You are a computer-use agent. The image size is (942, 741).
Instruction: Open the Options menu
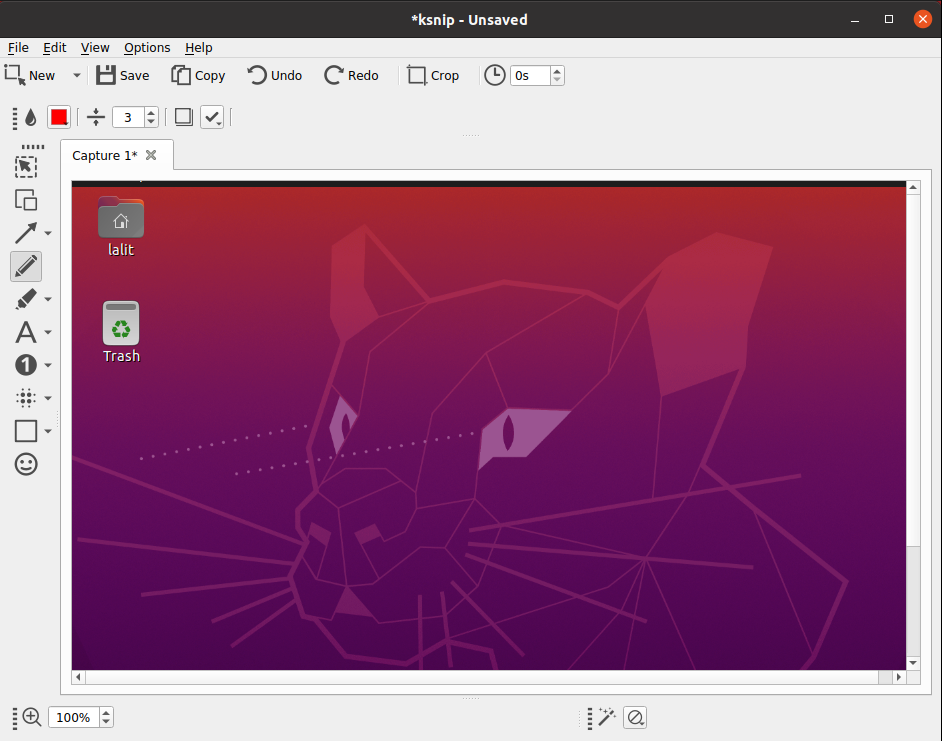(146, 47)
